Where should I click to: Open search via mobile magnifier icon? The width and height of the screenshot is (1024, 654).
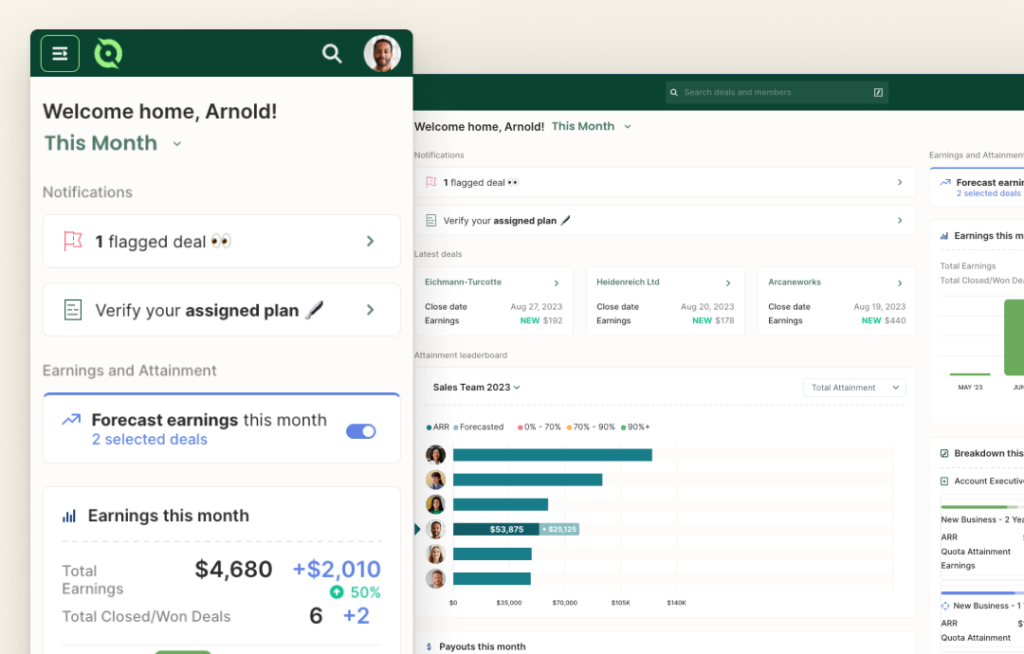coord(332,54)
